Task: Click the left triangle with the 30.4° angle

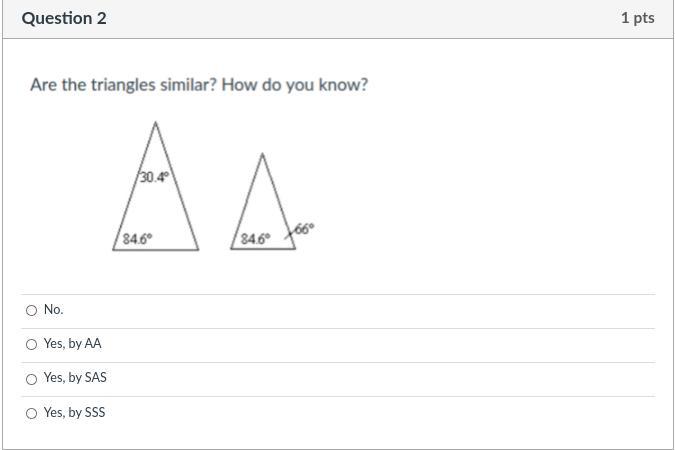Action: 155,205
